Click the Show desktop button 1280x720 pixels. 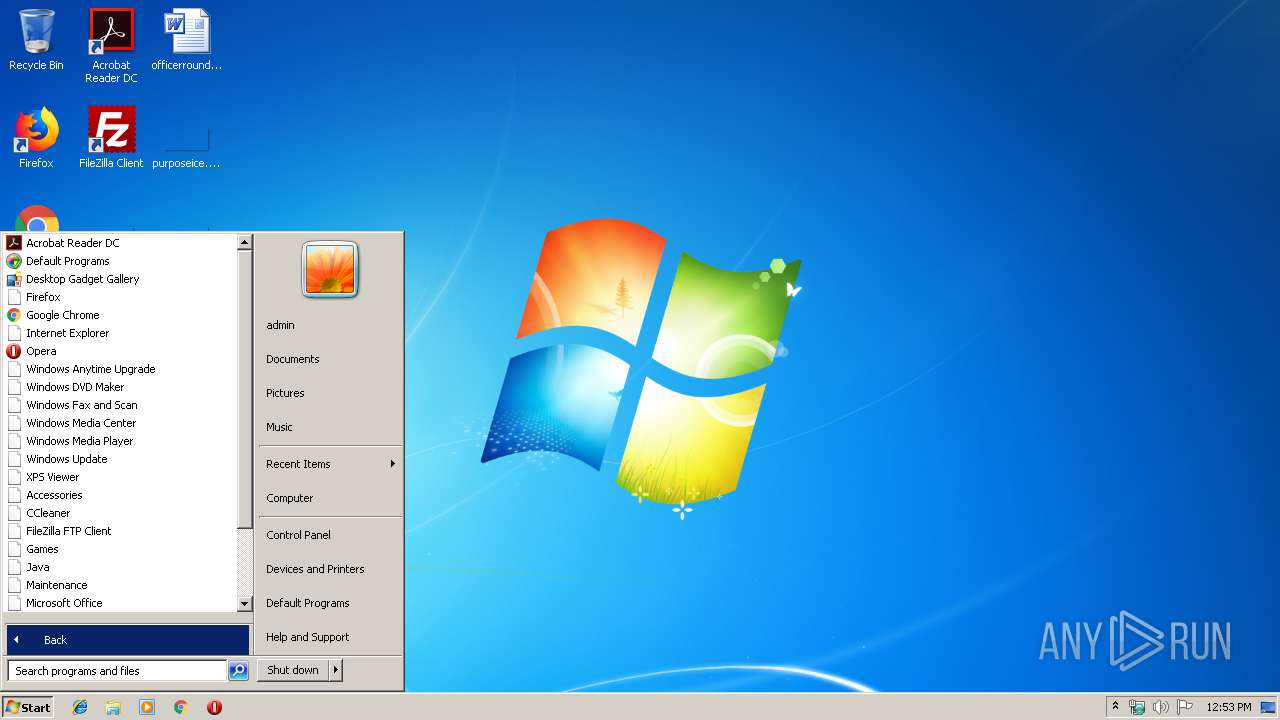[1268, 707]
